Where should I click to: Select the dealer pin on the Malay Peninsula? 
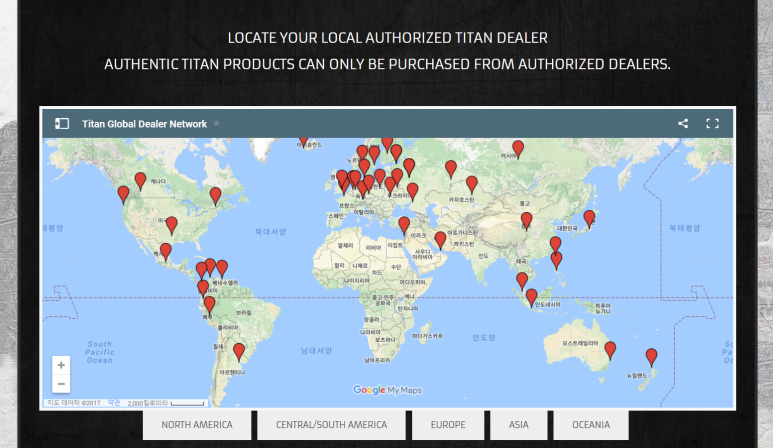pos(522,281)
